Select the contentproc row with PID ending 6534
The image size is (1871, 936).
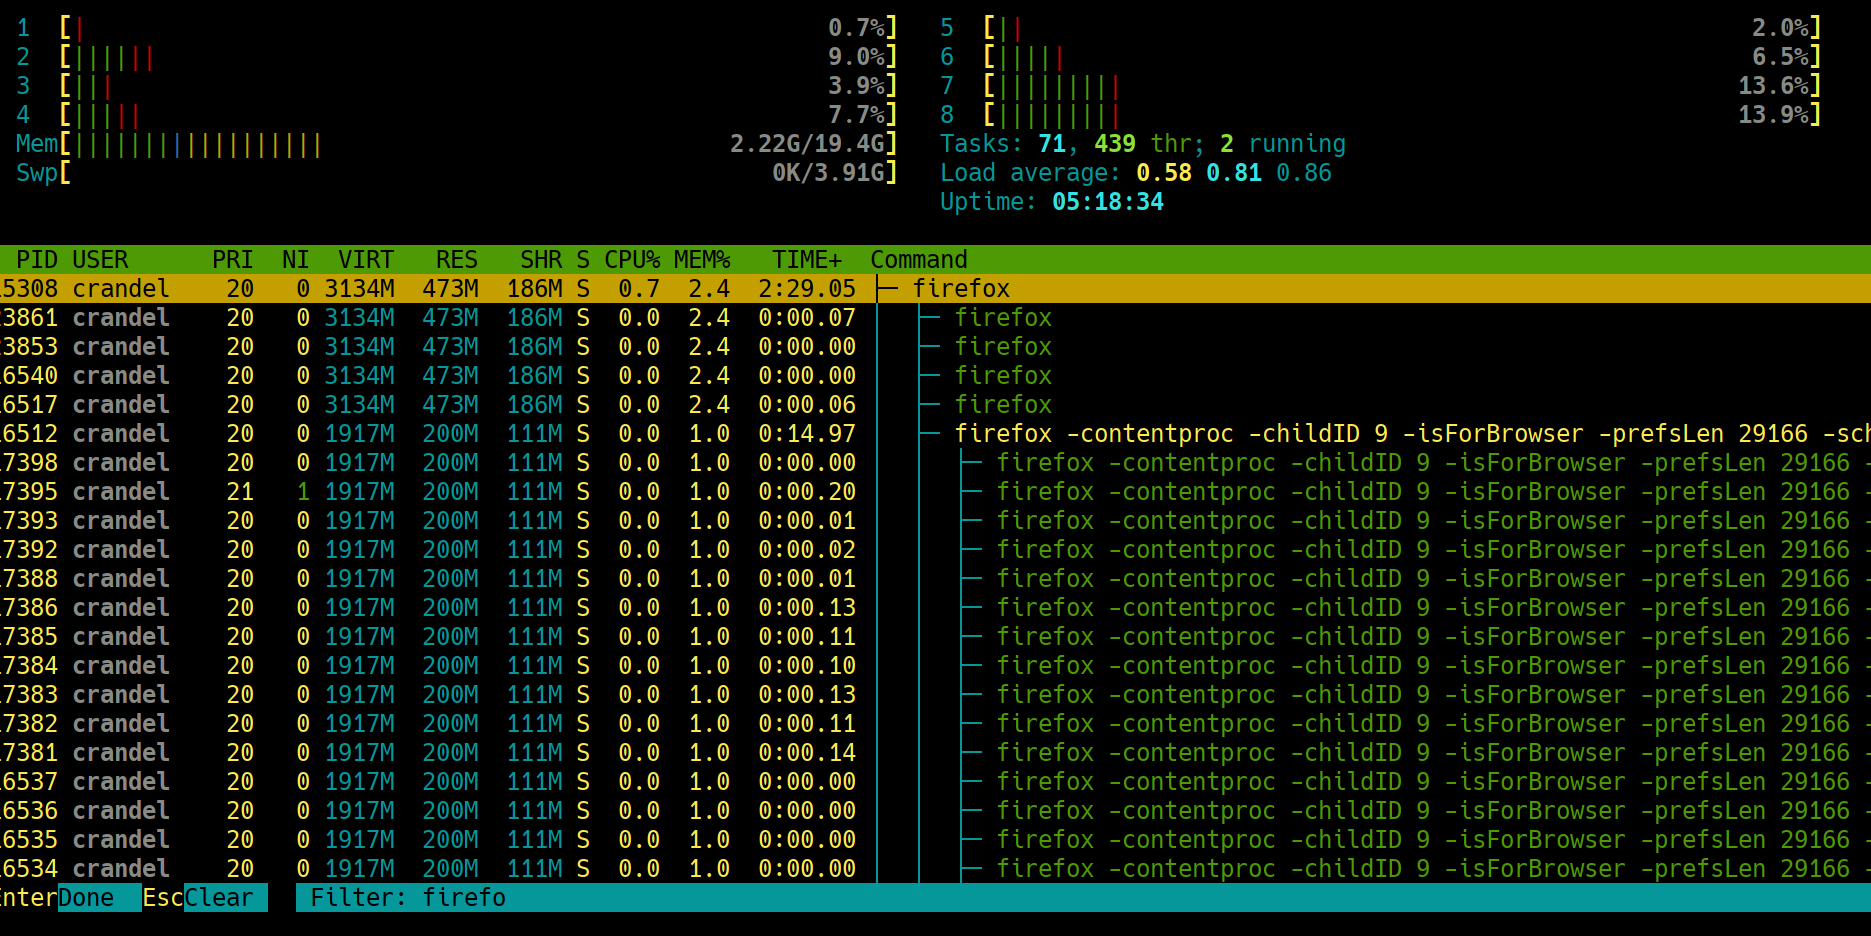(935, 869)
